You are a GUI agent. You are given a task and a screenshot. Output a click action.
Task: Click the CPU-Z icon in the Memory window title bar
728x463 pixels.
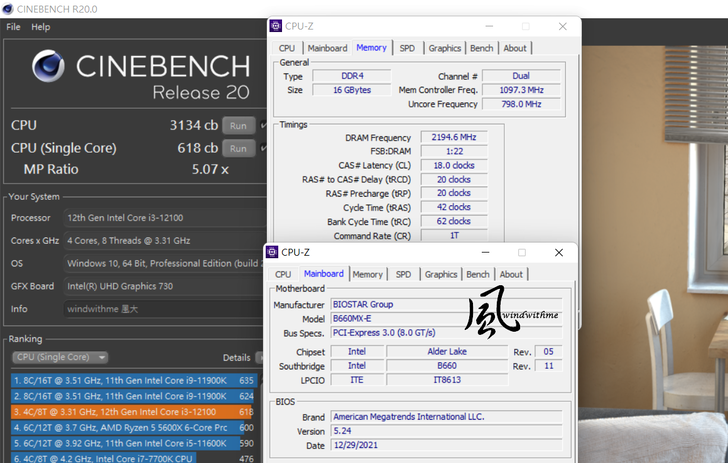(278, 27)
